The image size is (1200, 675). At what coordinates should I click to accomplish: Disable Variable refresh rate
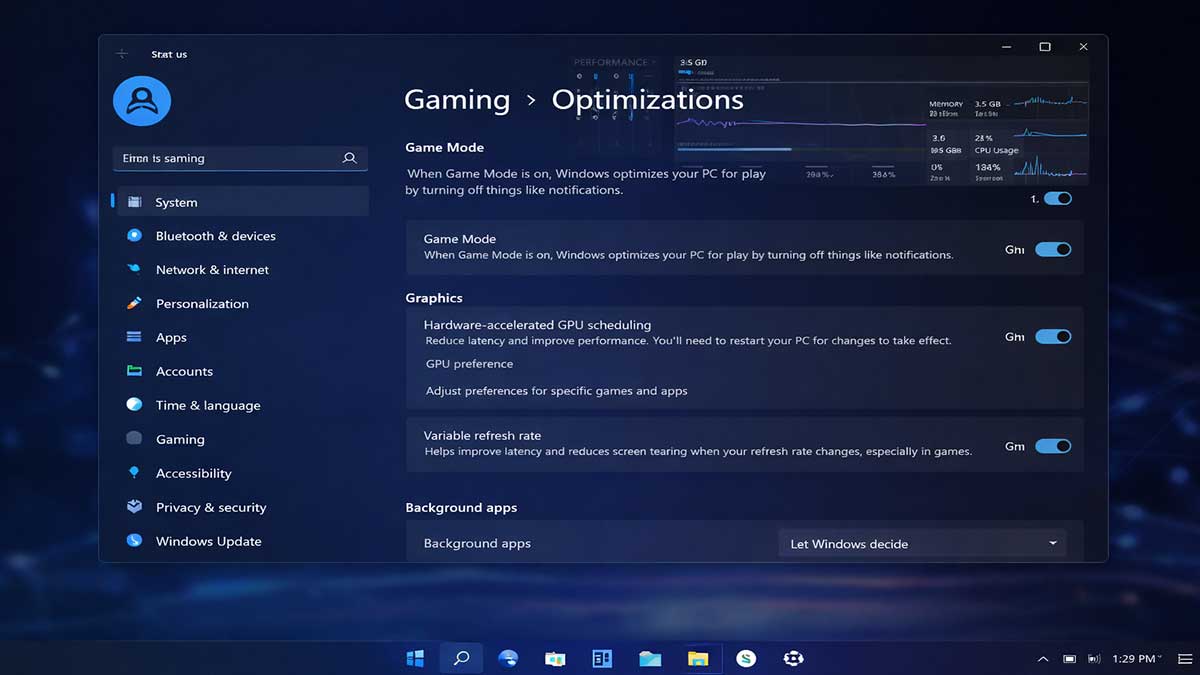[1051, 446]
